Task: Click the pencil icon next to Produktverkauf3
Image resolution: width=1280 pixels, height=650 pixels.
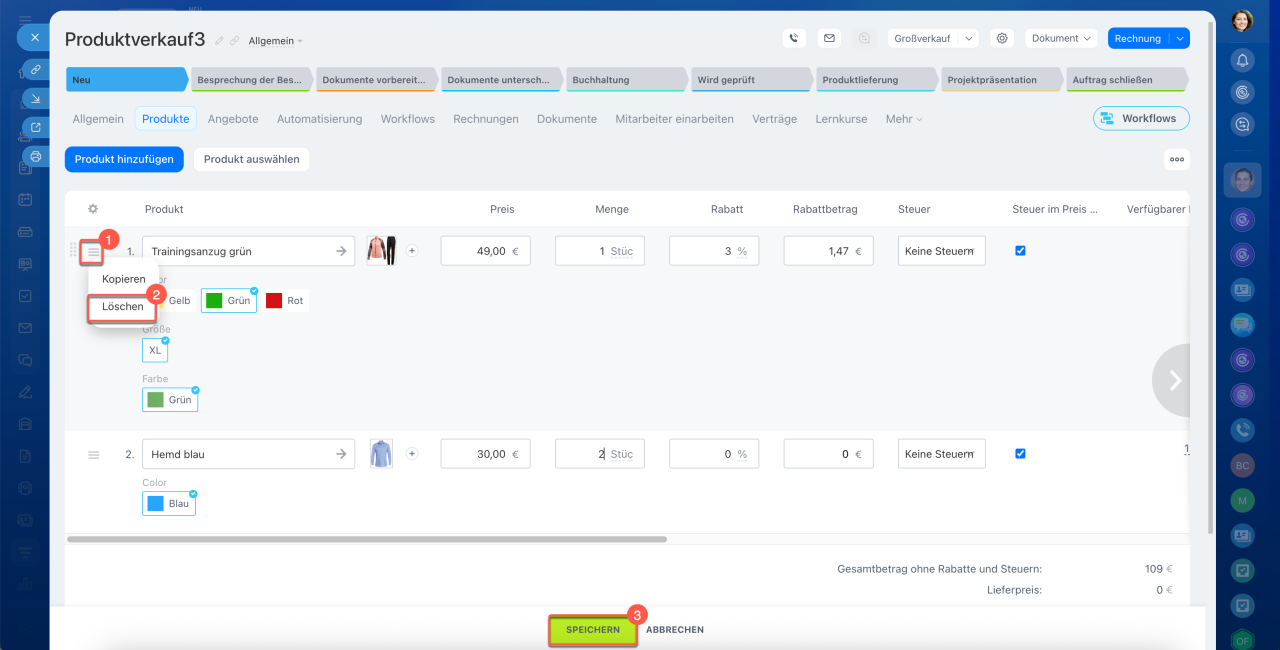Action: pyautogui.click(x=219, y=41)
